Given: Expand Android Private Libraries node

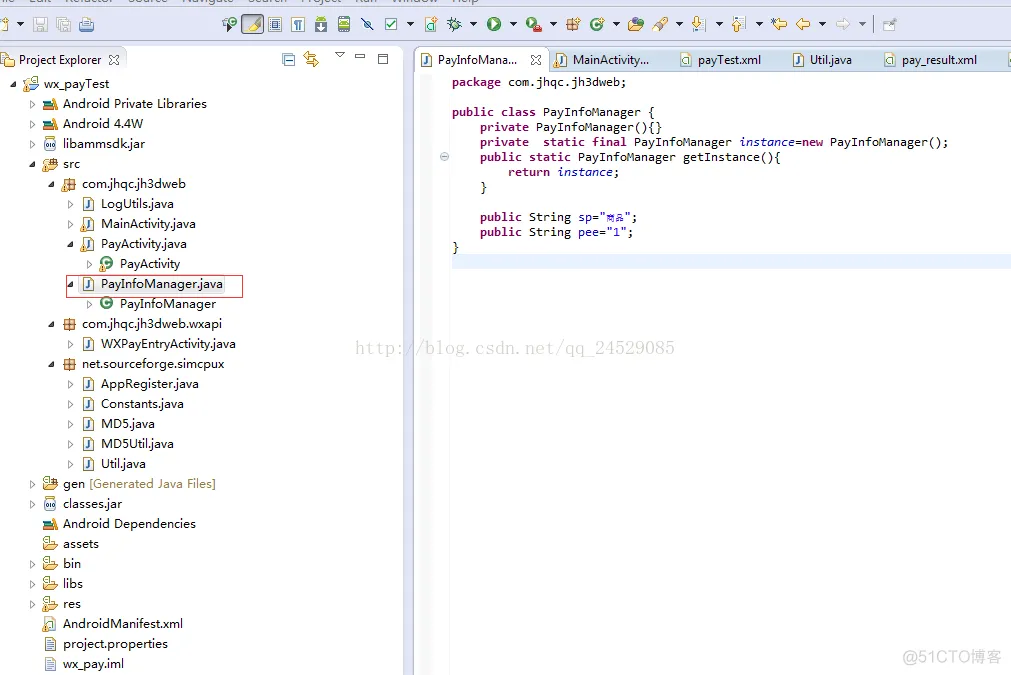Looking at the screenshot, I should pos(32,104).
